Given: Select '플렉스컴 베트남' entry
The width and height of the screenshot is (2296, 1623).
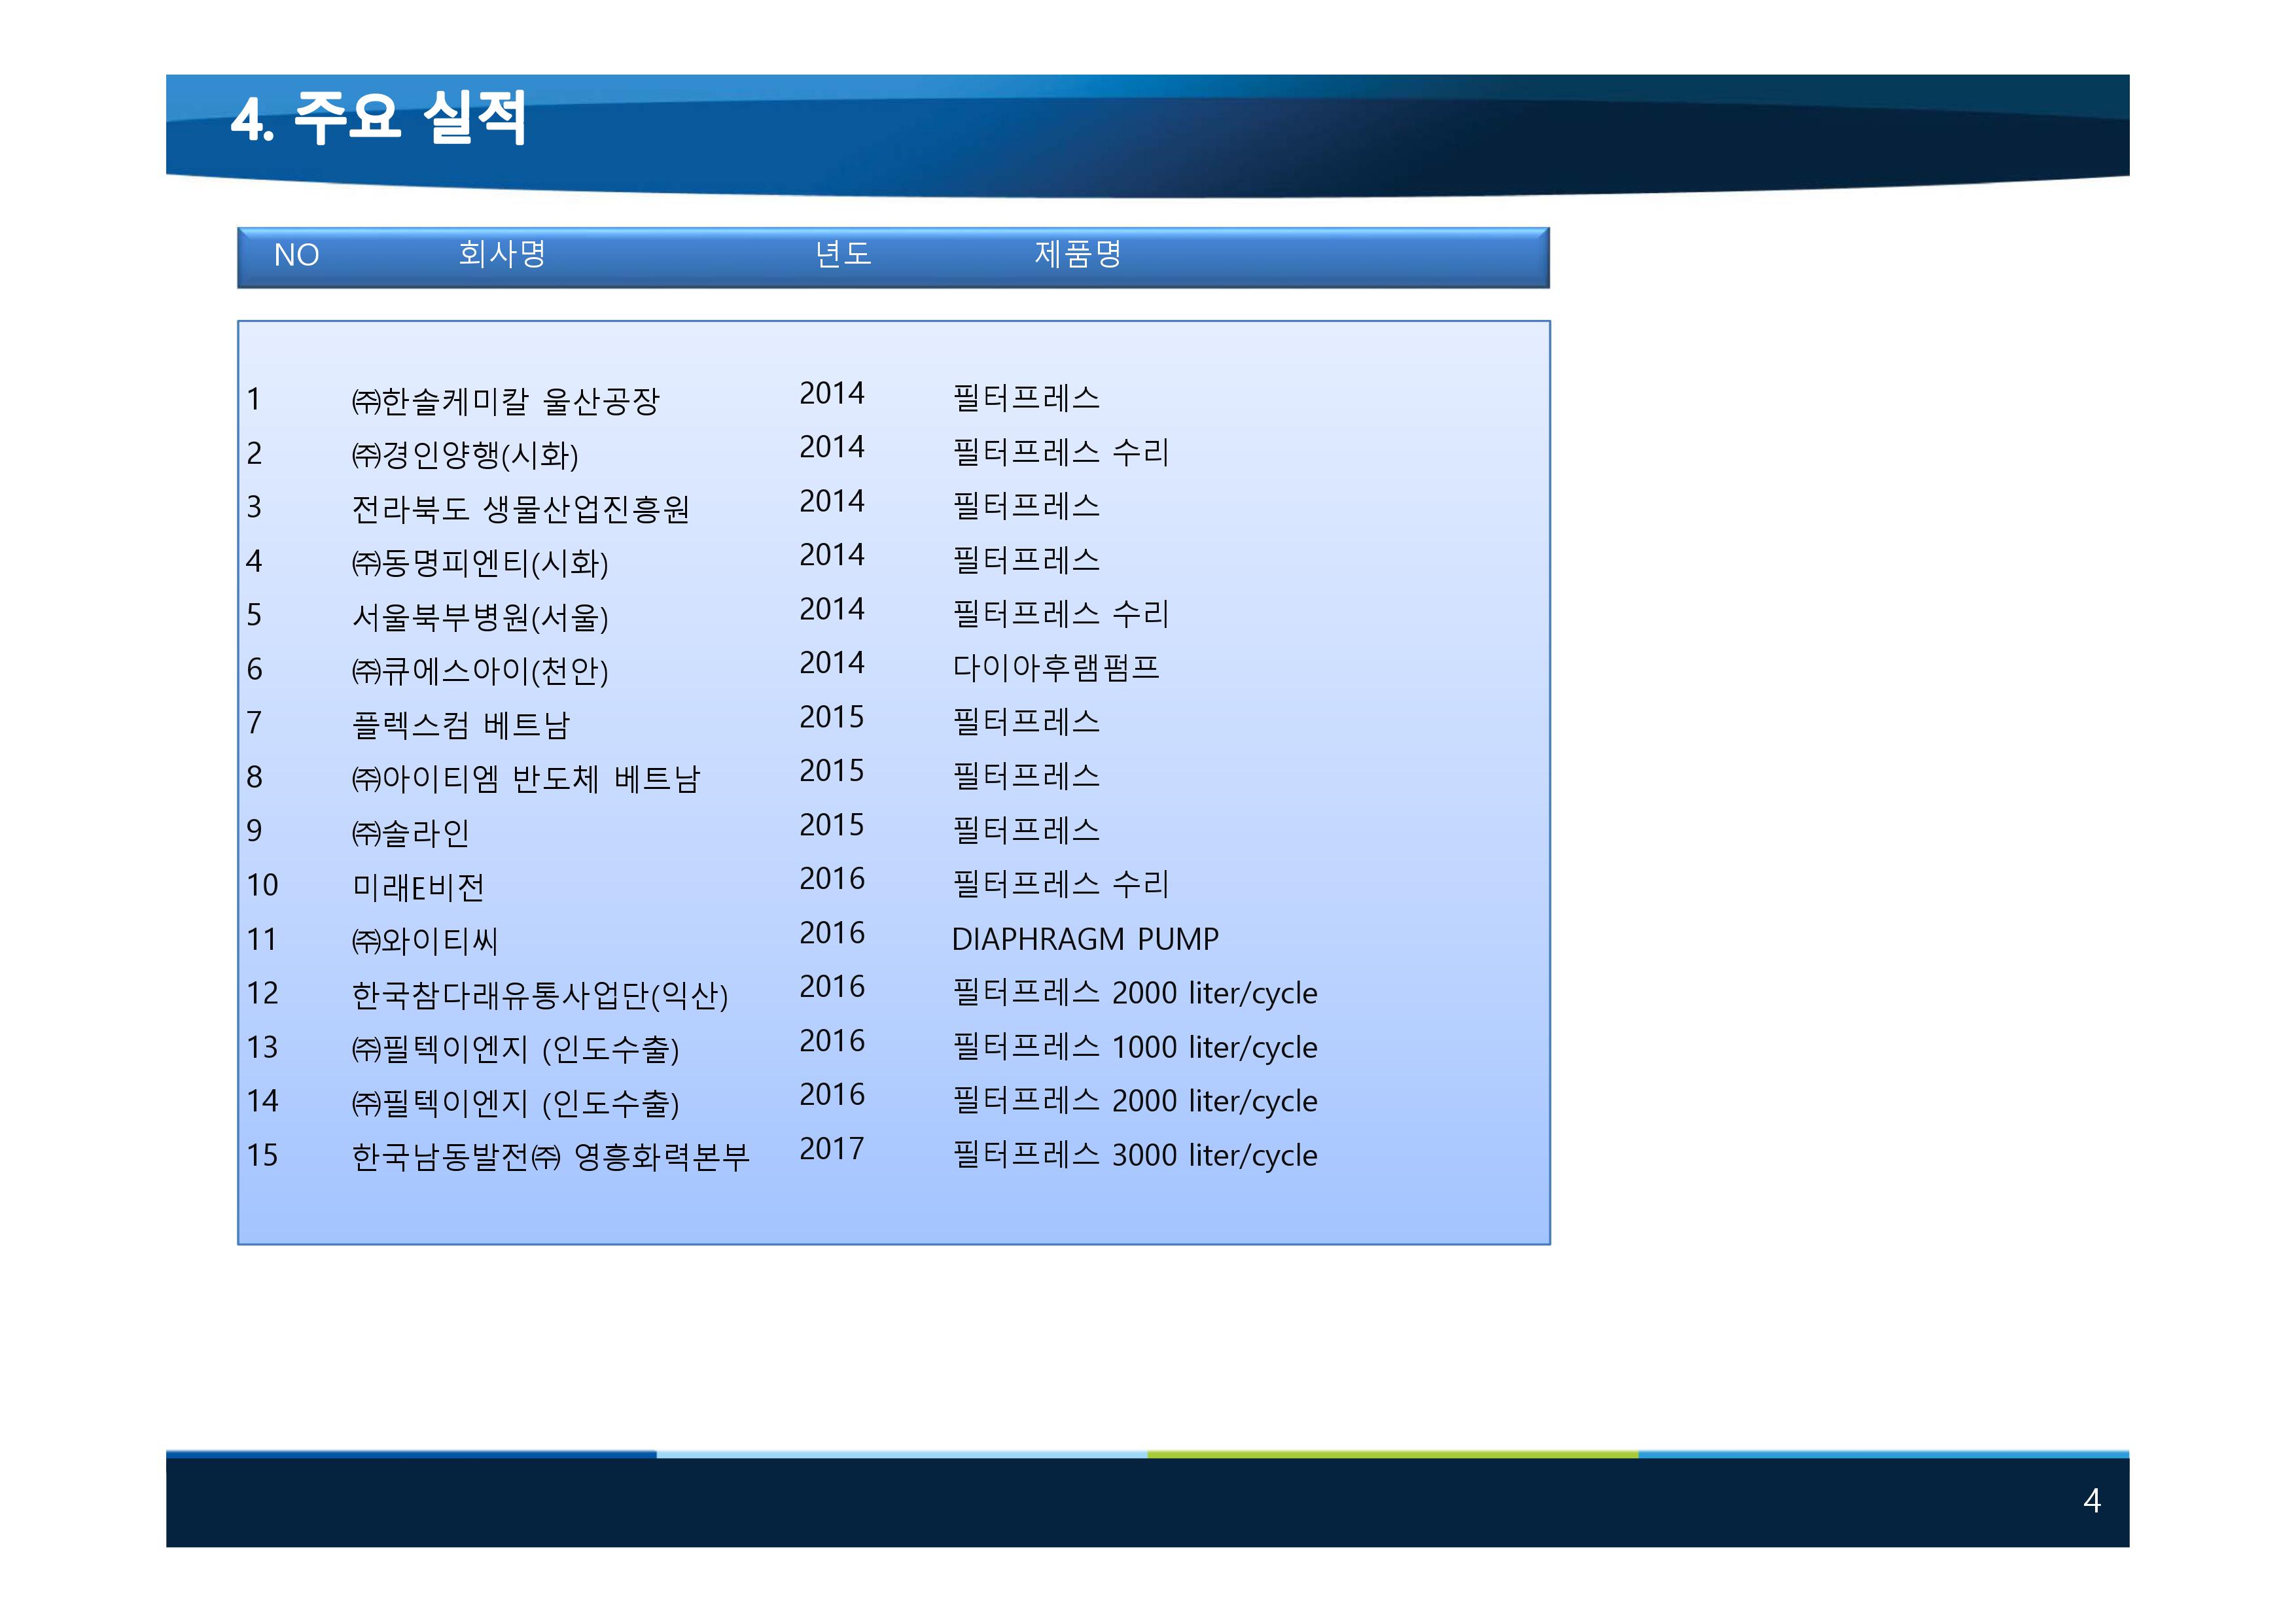Looking at the screenshot, I should [460, 725].
